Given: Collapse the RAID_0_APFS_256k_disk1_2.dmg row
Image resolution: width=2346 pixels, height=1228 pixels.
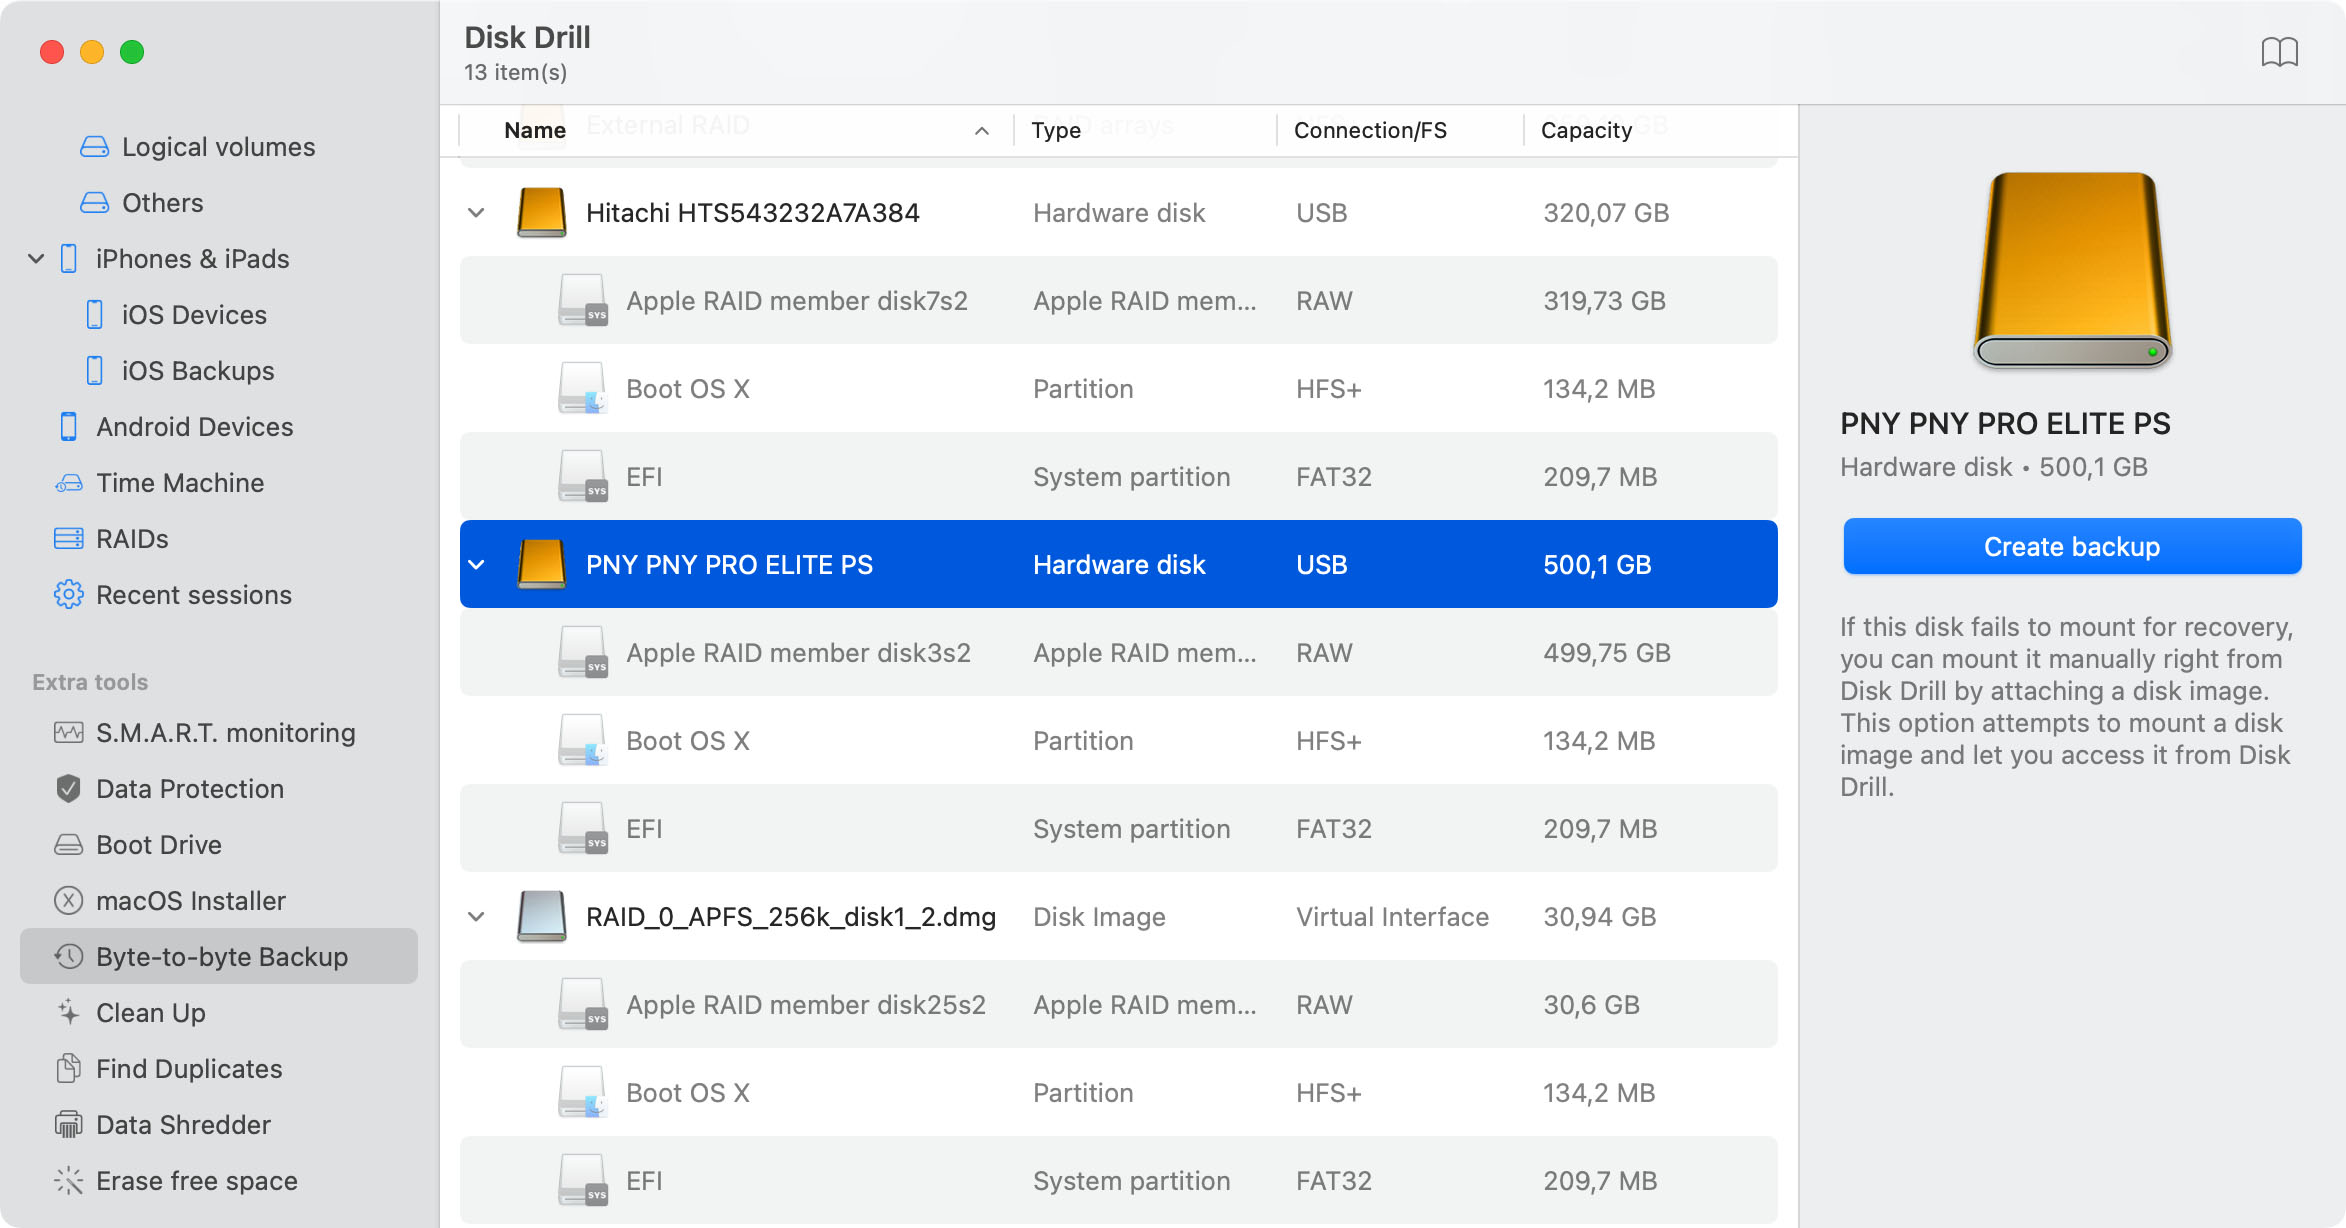Looking at the screenshot, I should [x=477, y=917].
